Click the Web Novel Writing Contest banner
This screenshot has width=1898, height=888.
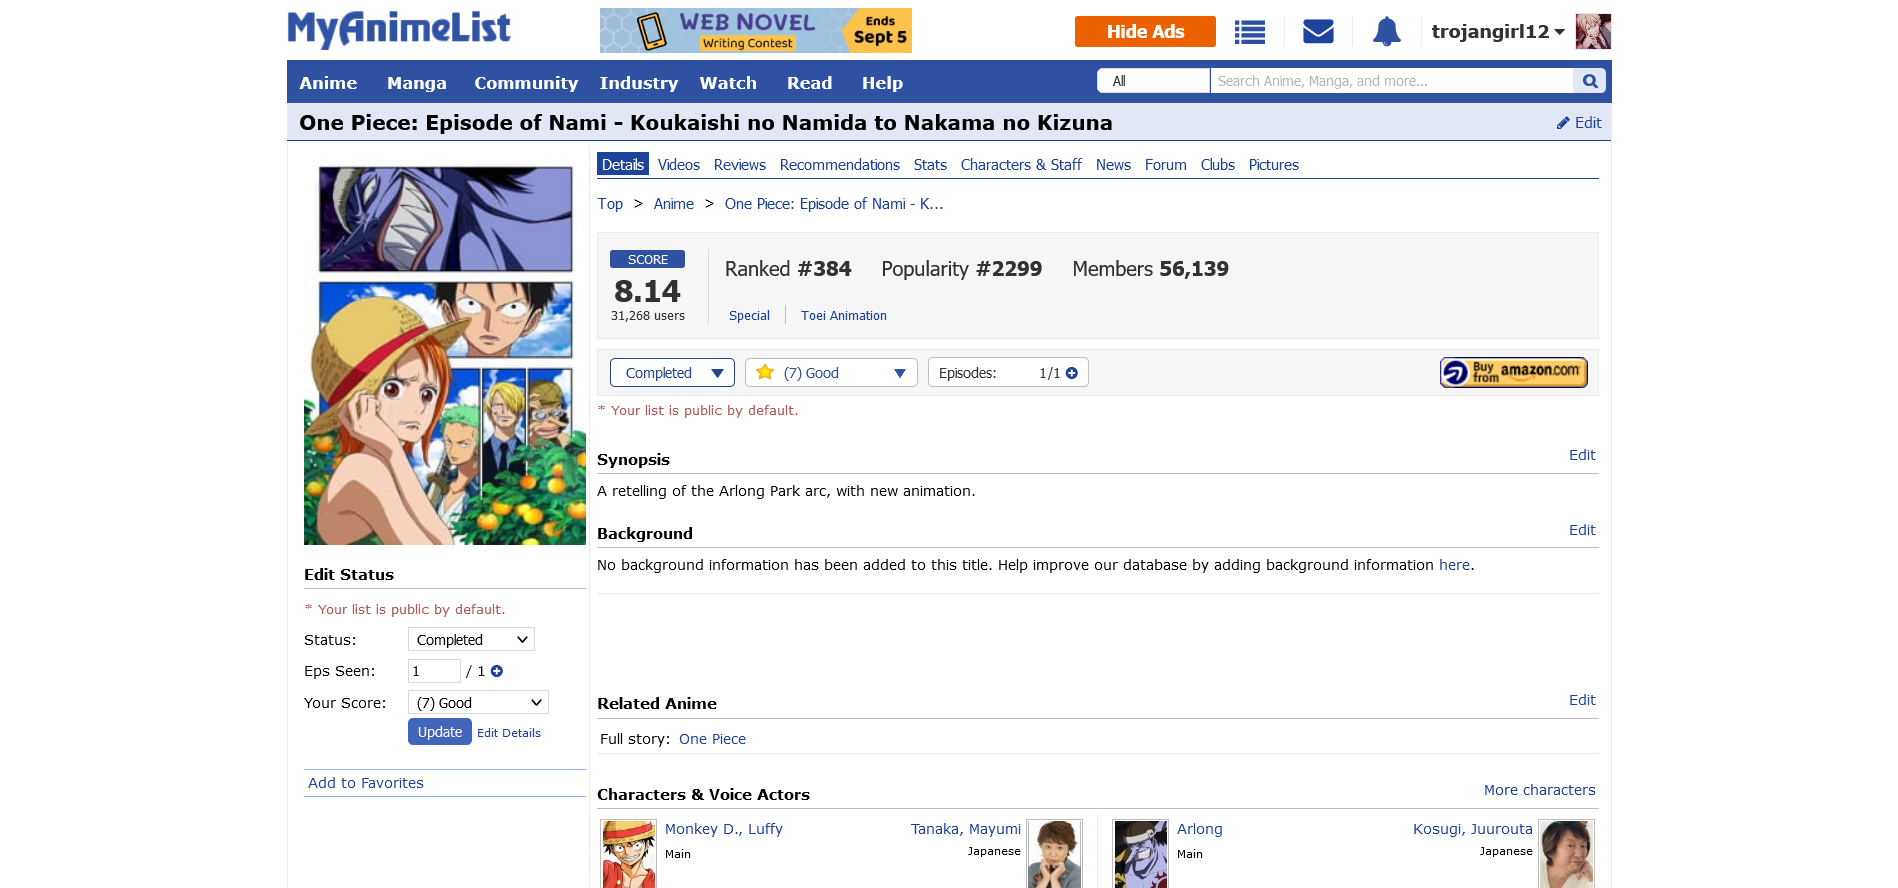[x=756, y=31]
